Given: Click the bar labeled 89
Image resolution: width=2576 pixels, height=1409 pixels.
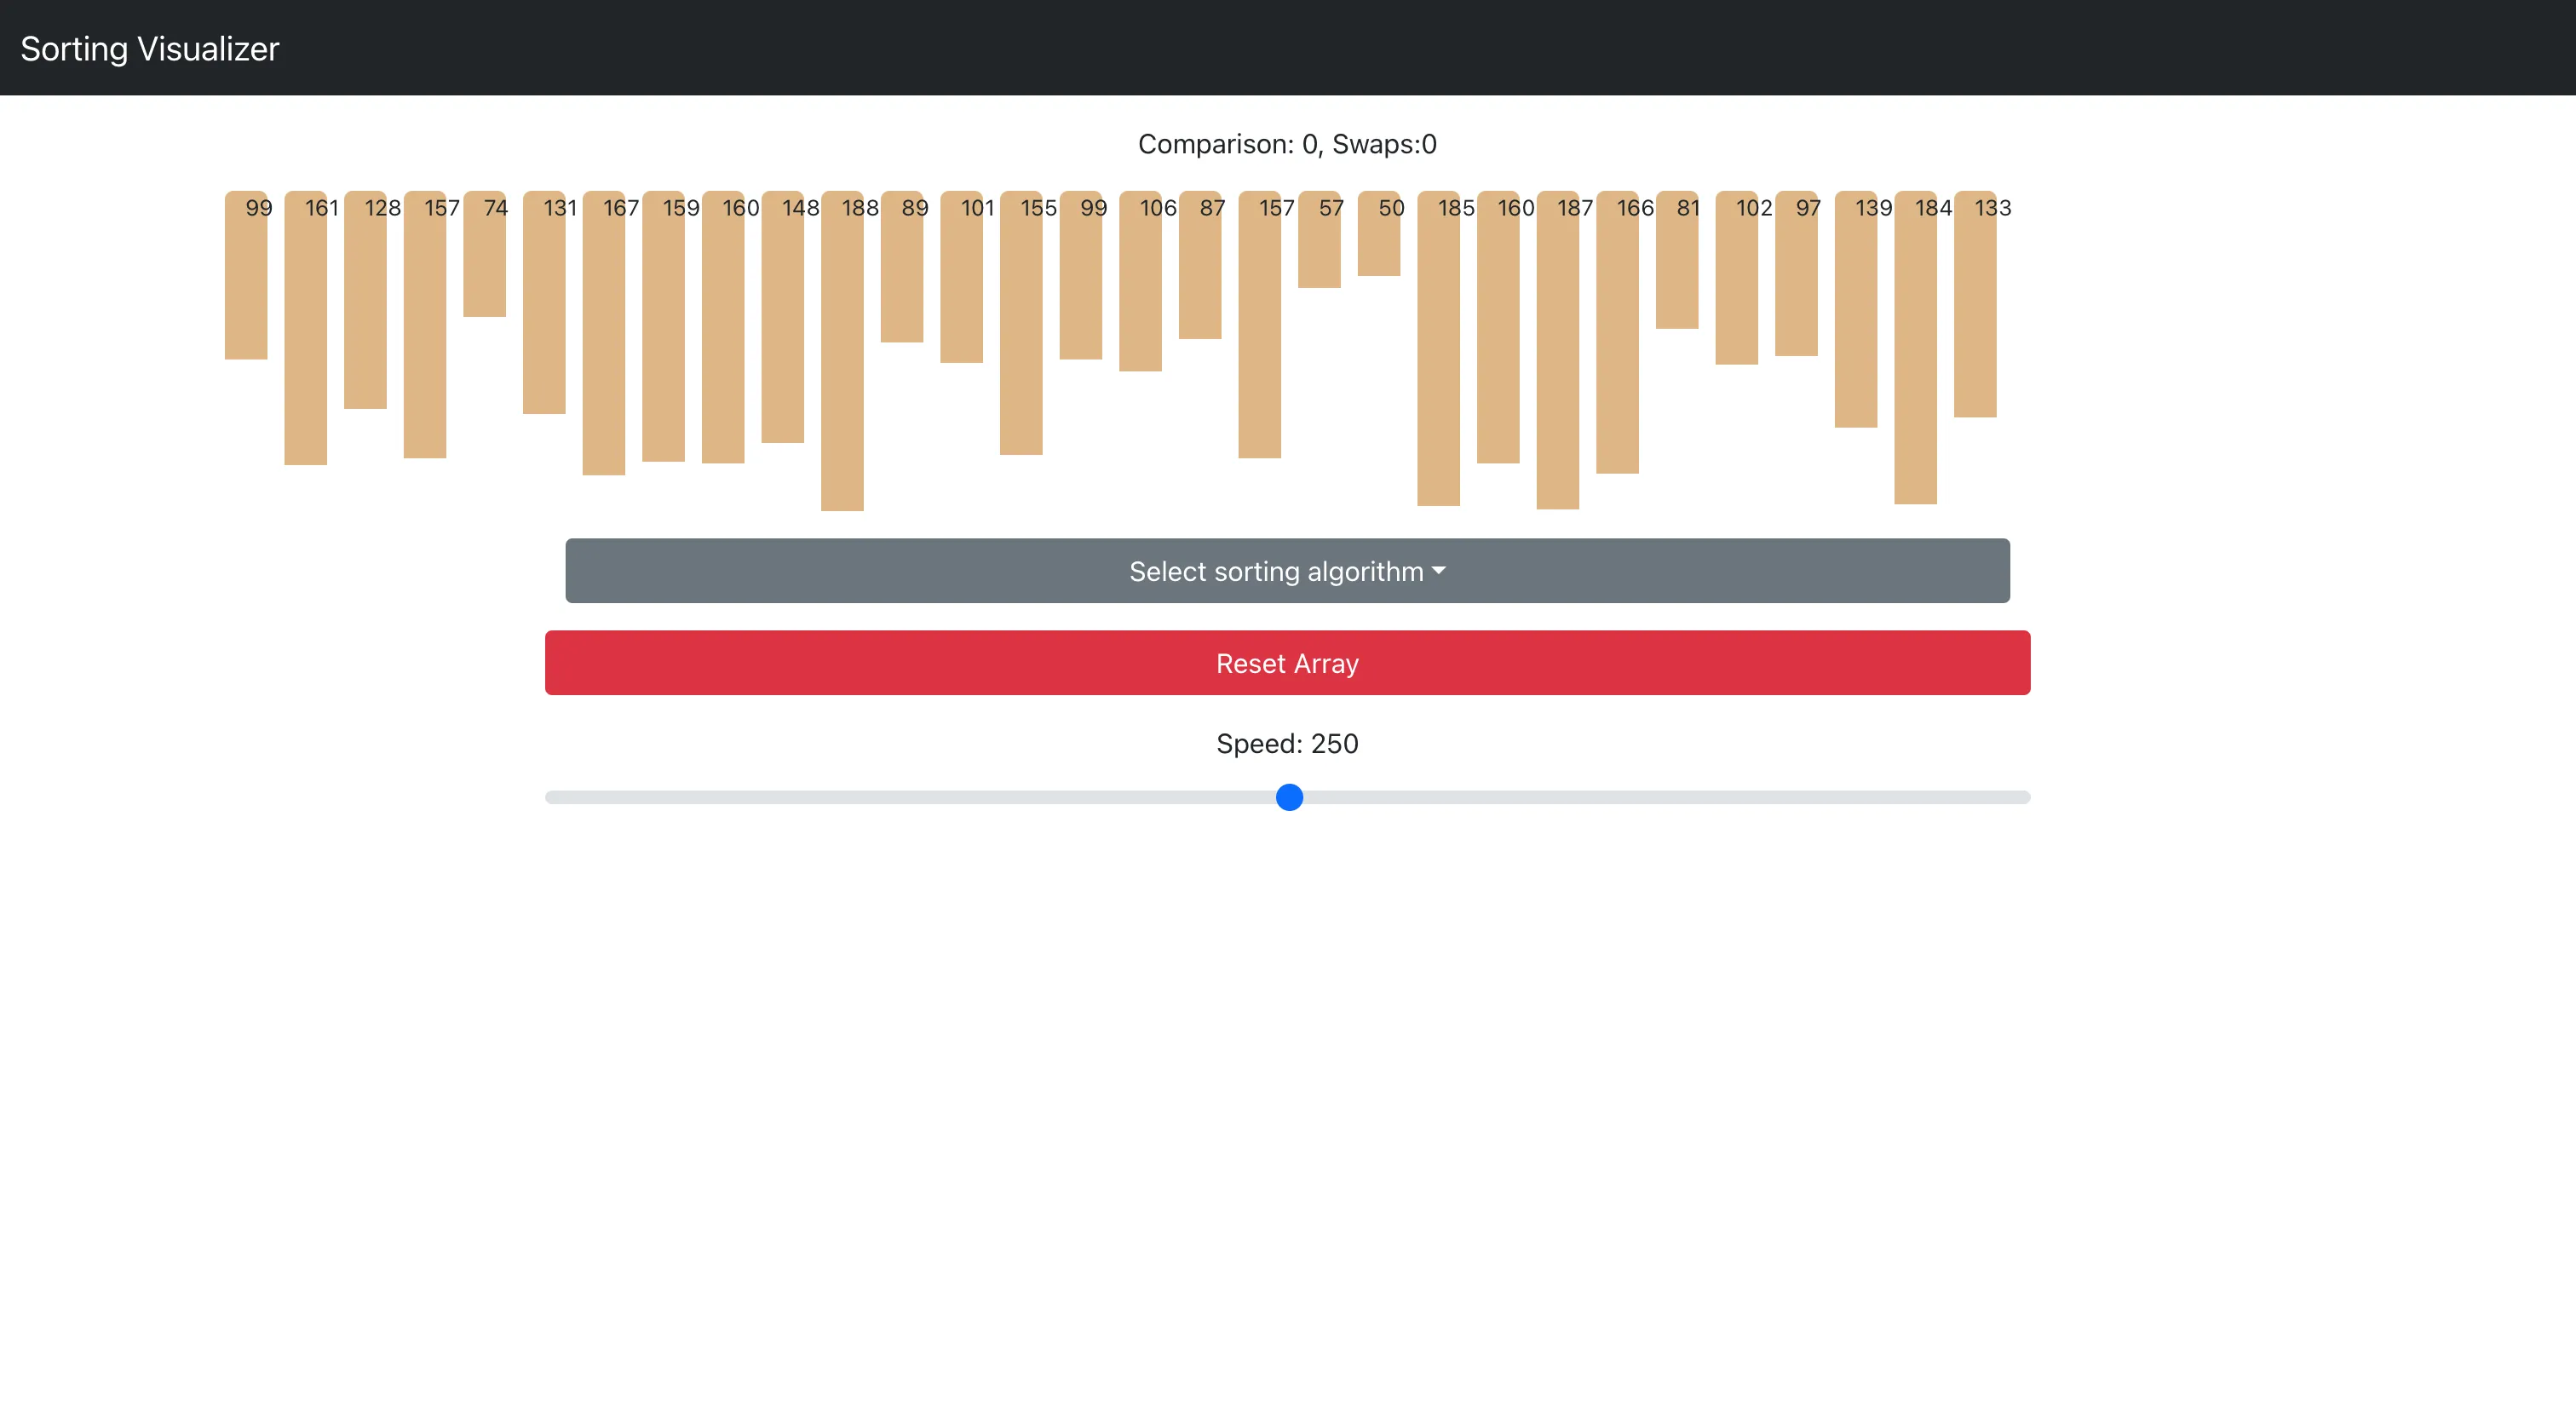Looking at the screenshot, I should pyautogui.click(x=902, y=267).
